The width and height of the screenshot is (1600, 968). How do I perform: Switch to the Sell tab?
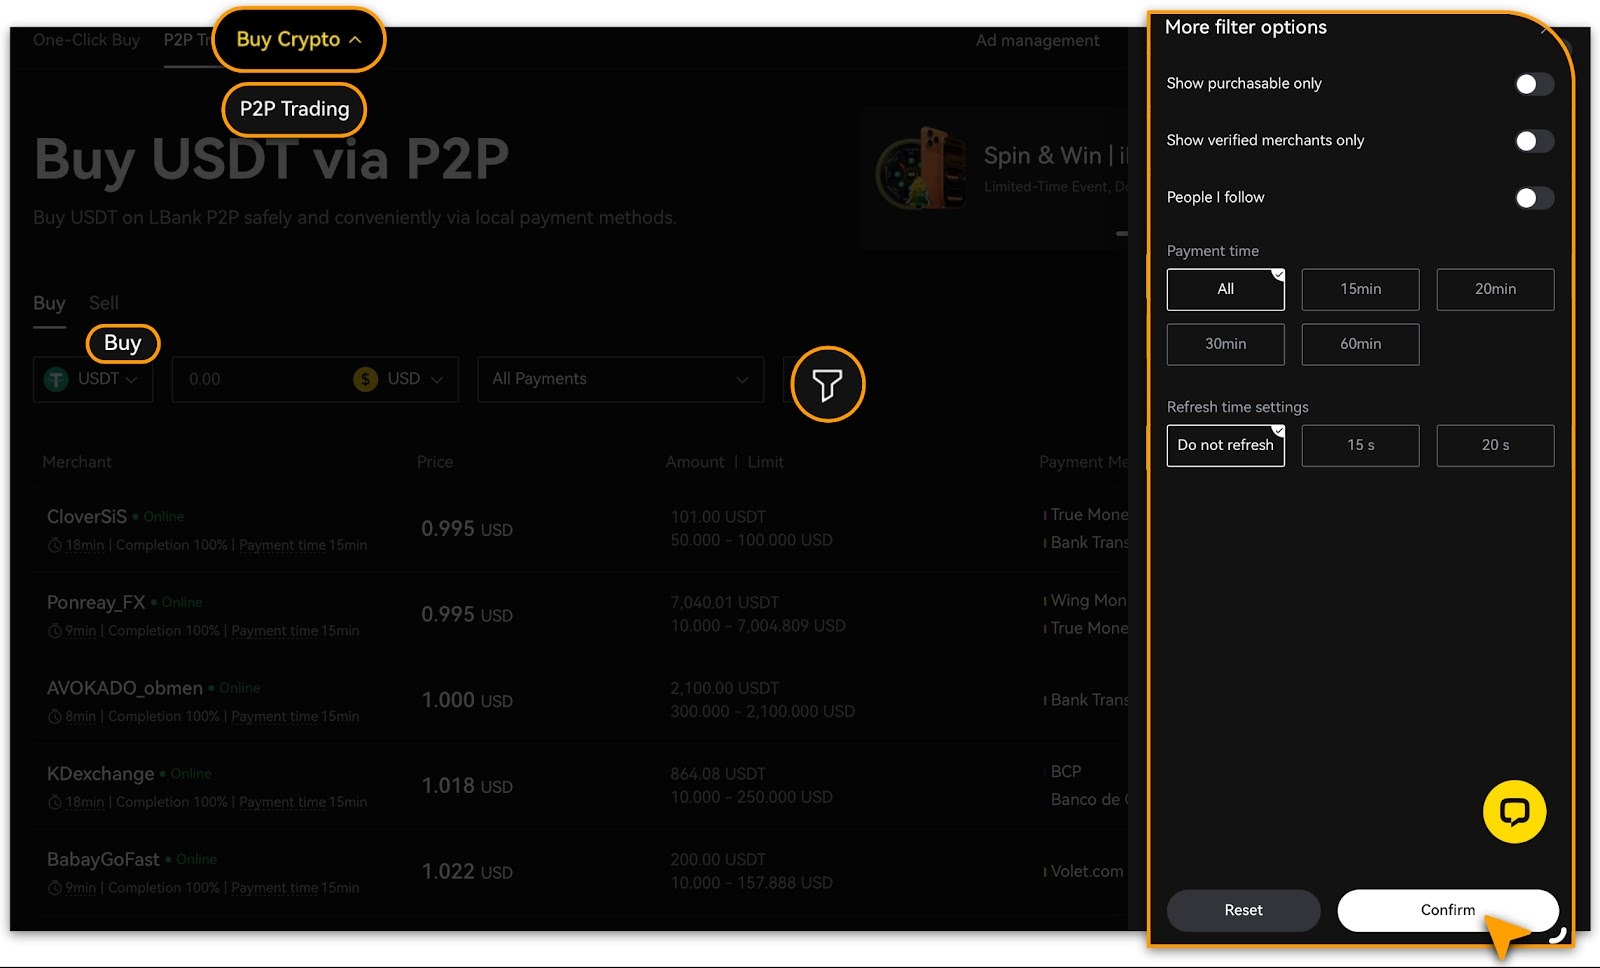coord(103,303)
